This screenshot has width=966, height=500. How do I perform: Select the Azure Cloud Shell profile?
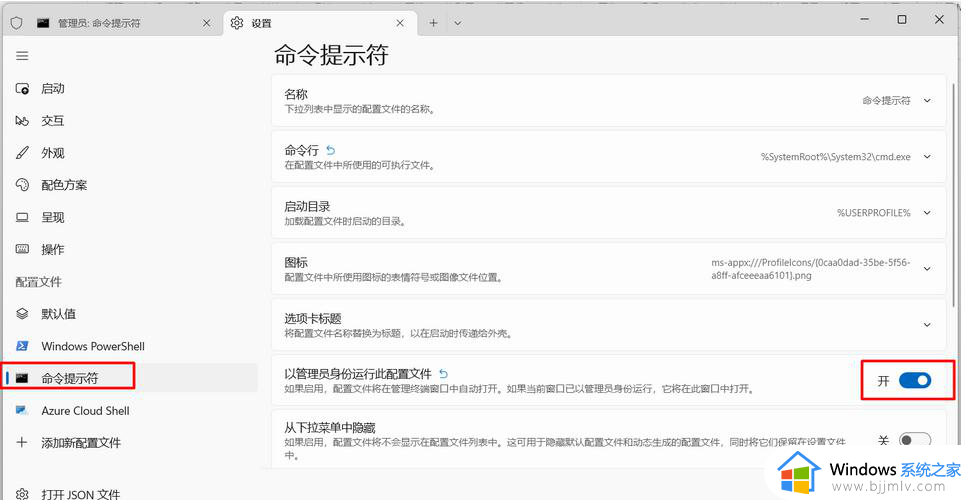tap(131, 410)
